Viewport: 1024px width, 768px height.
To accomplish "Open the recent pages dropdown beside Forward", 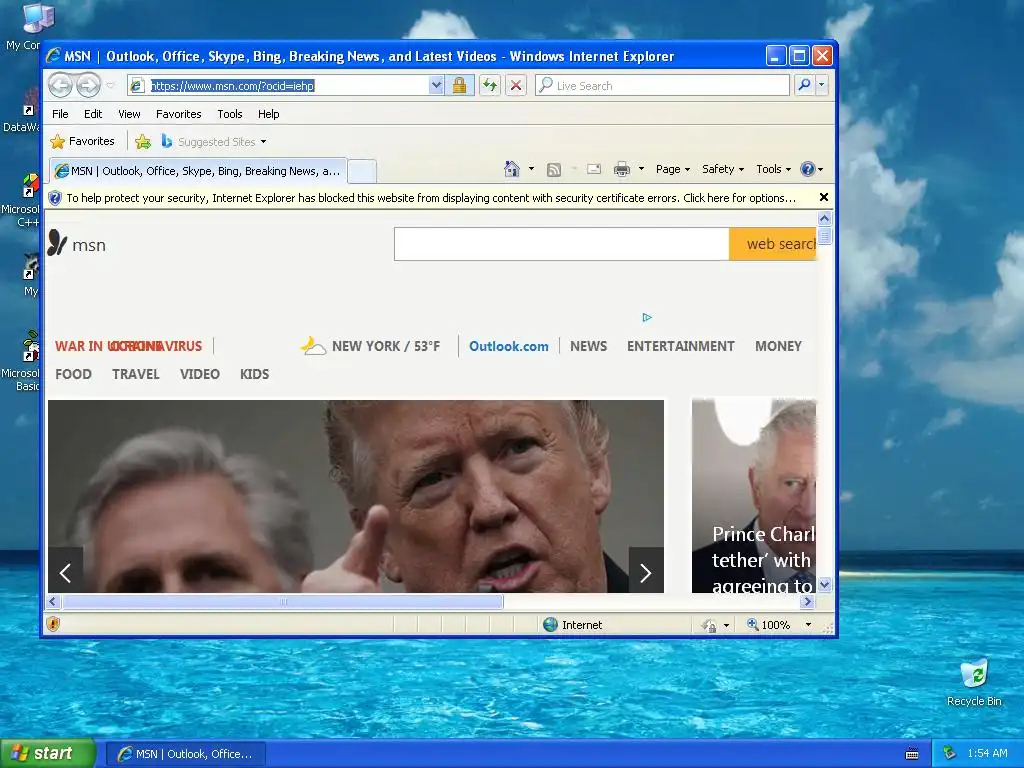I will [110, 86].
